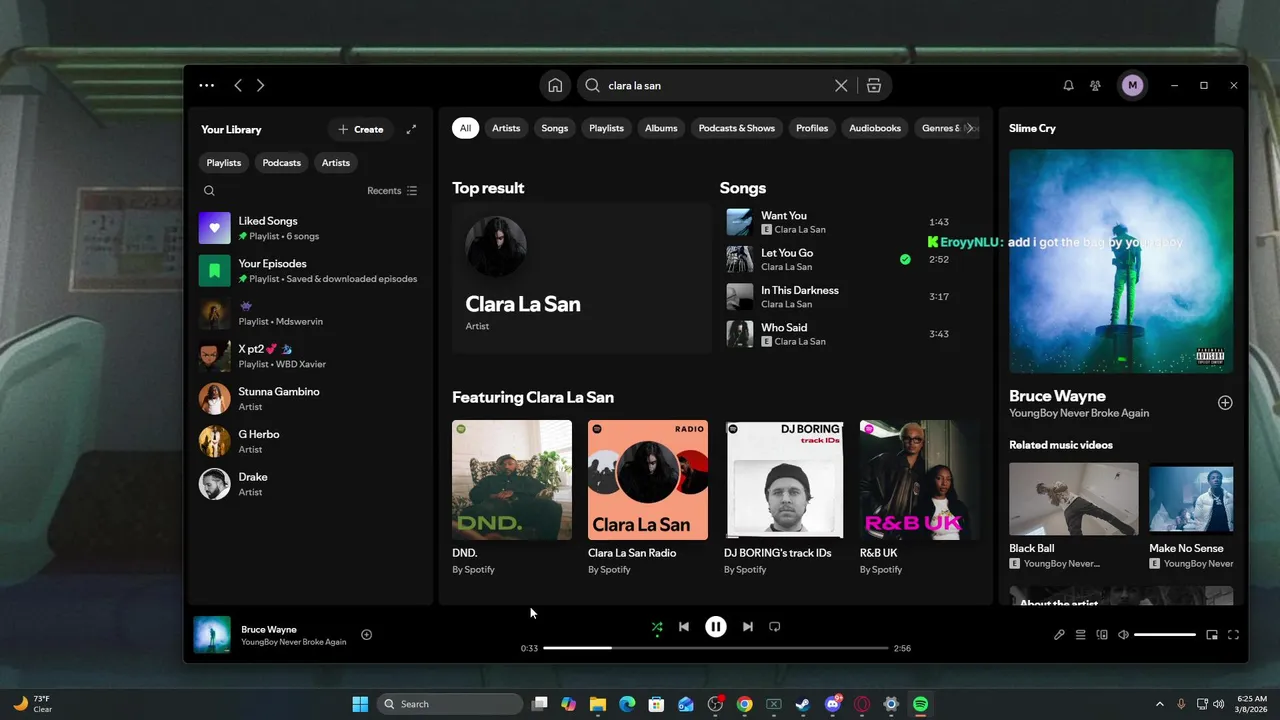1280x720 pixels.
Task: Open the Miniplayer icon
Action: pos(1212,635)
